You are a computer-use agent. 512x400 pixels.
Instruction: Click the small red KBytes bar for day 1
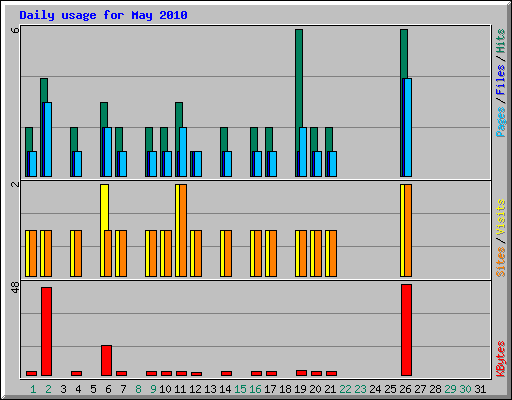pyautogui.click(x=32, y=374)
